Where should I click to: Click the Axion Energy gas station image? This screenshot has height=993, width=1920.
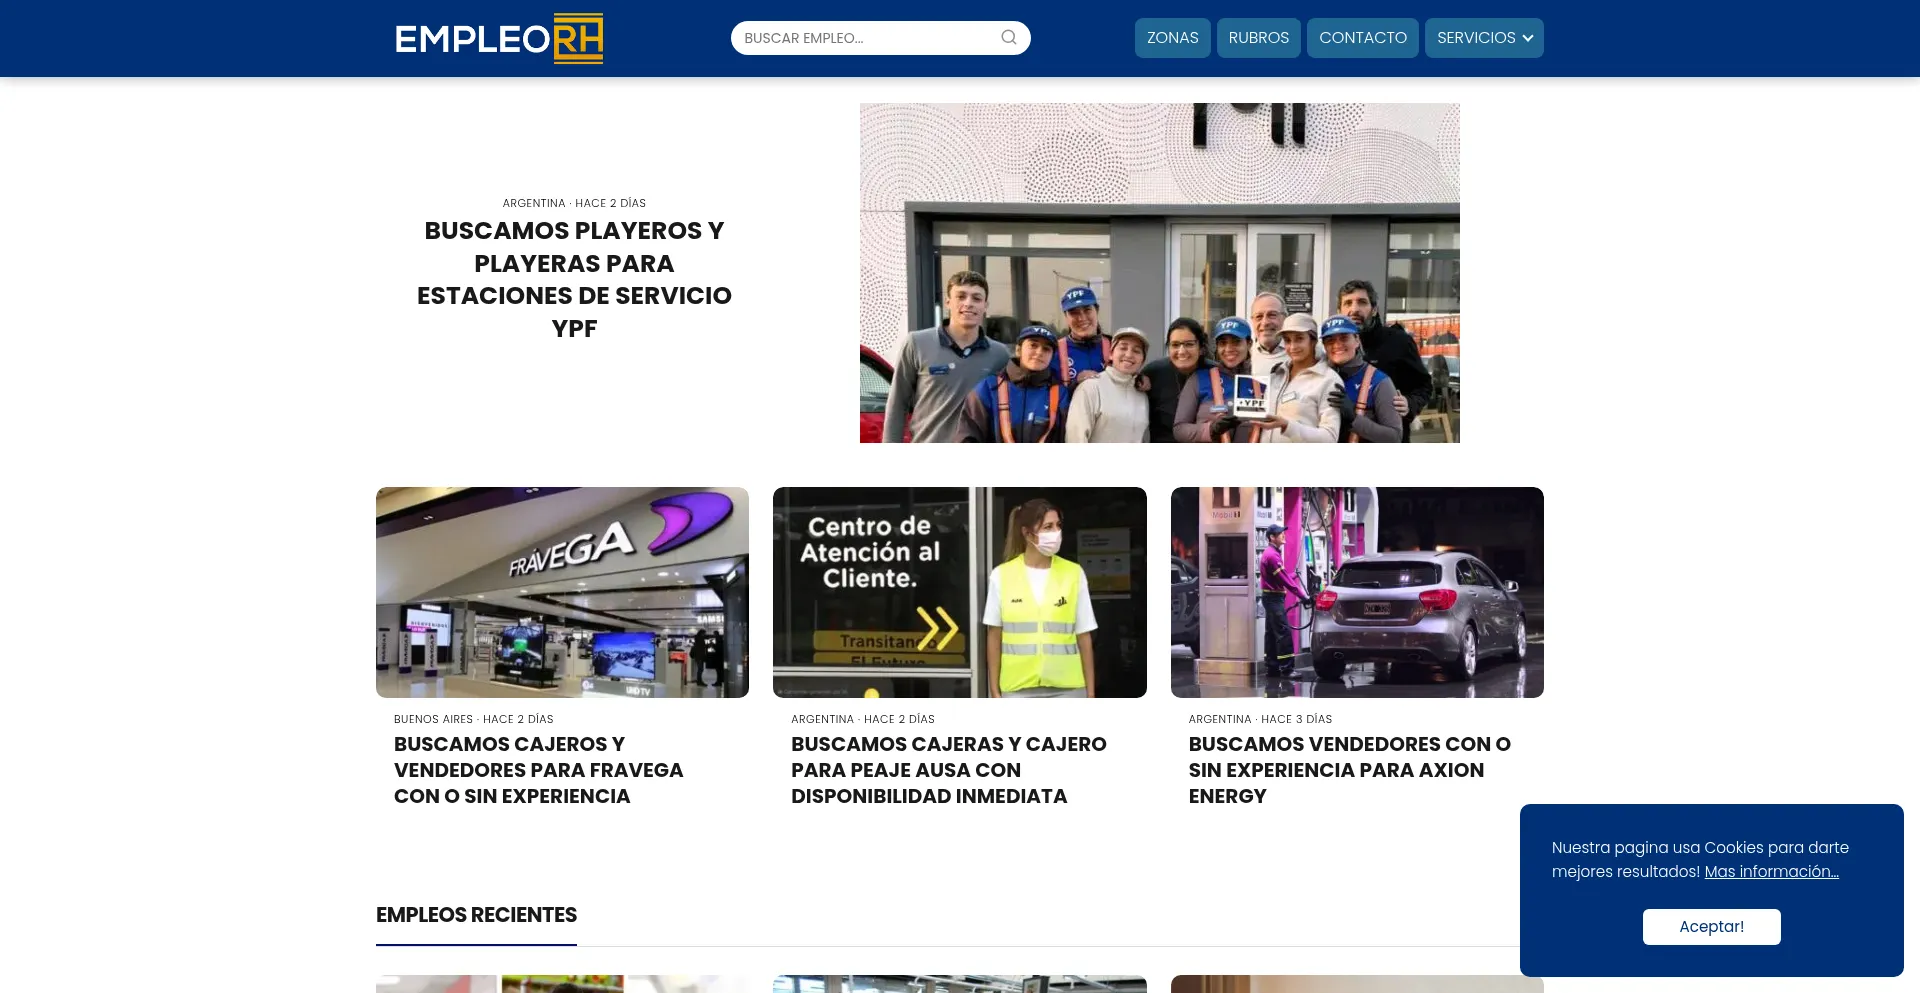point(1356,592)
